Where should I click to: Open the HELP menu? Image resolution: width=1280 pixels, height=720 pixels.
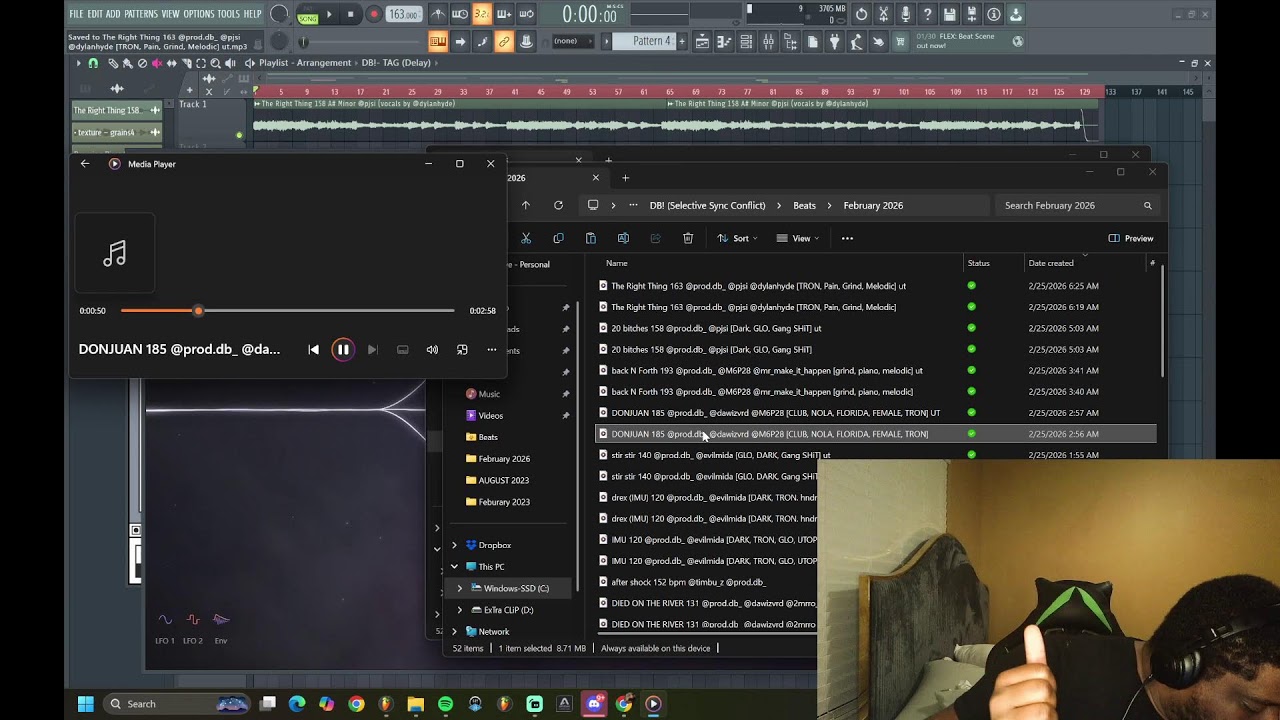point(252,14)
